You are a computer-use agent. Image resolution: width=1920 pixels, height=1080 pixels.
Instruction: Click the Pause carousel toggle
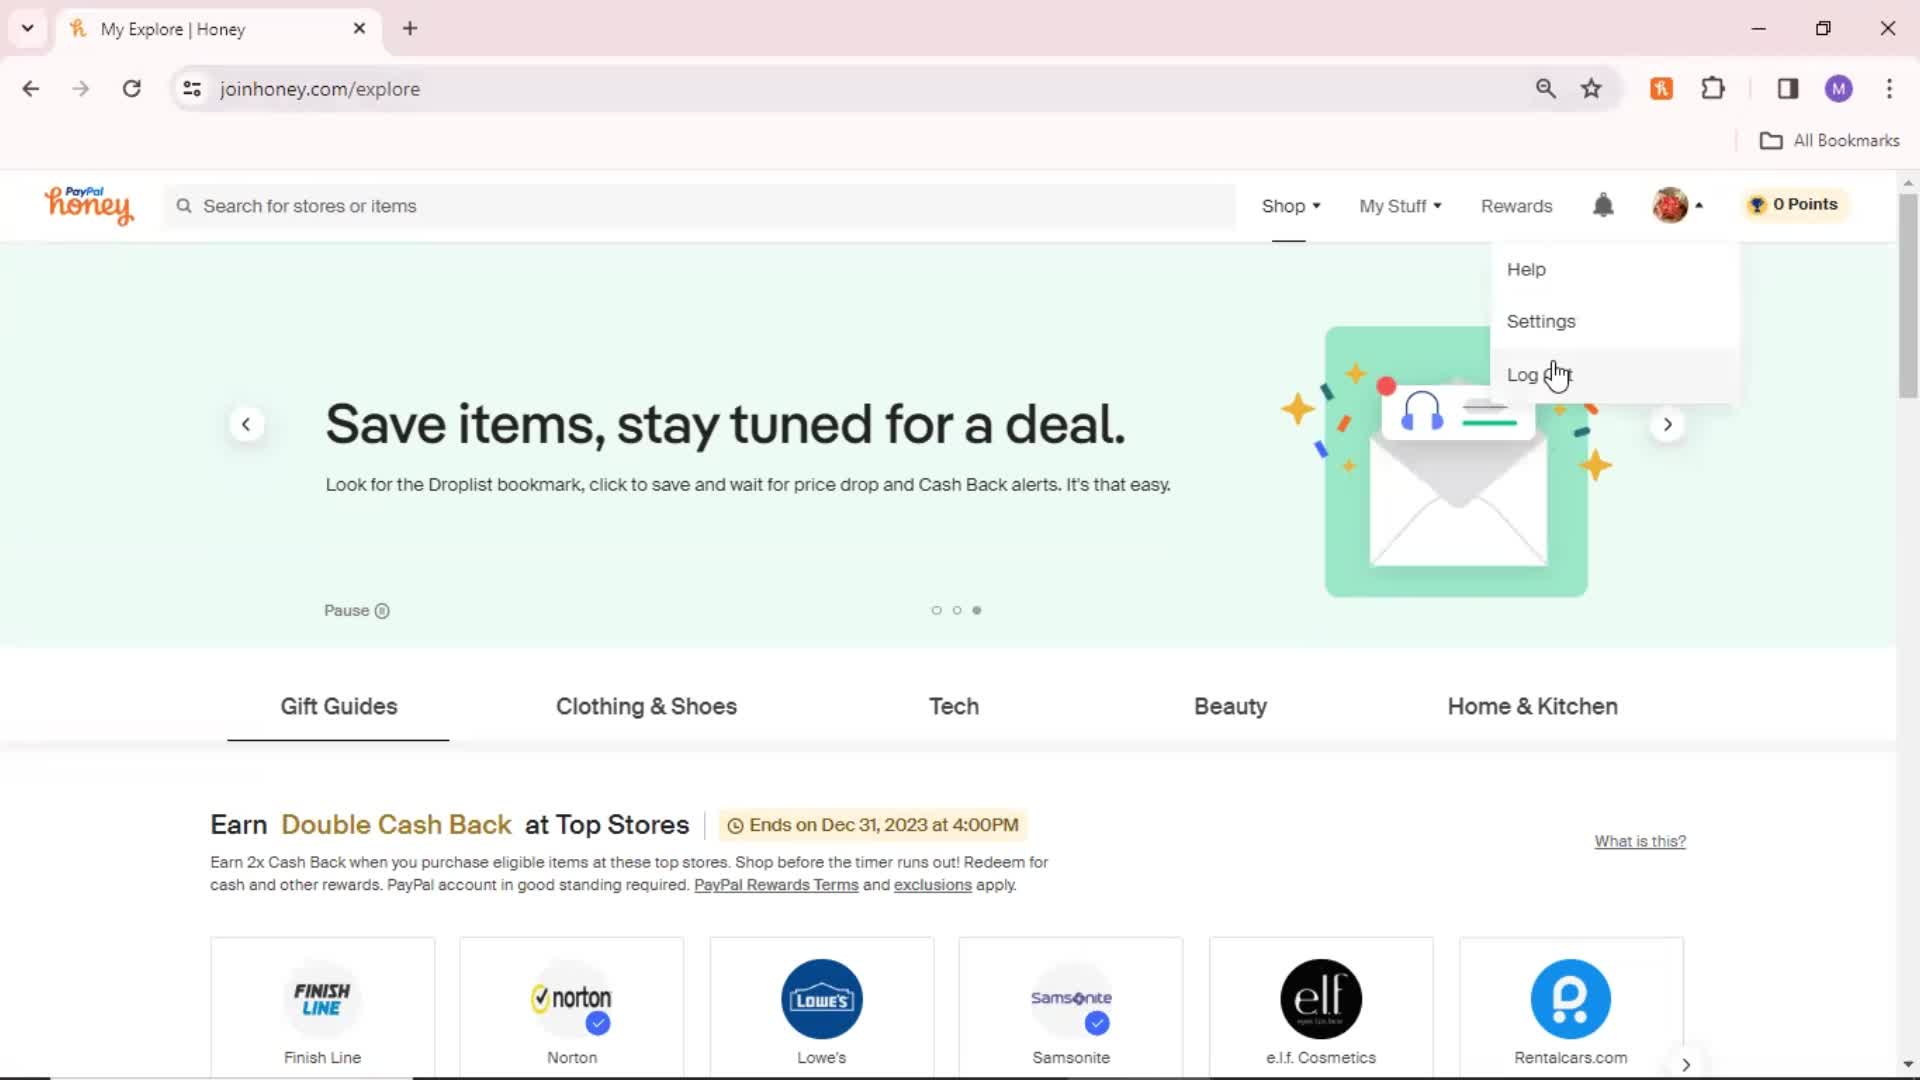pyautogui.click(x=357, y=609)
